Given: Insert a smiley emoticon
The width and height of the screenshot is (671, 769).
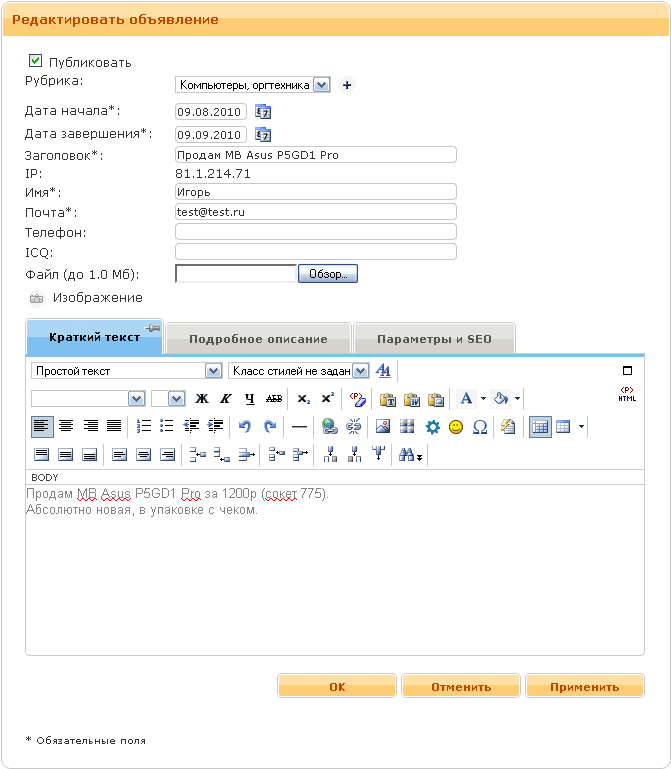Looking at the screenshot, I should (456, 427).
